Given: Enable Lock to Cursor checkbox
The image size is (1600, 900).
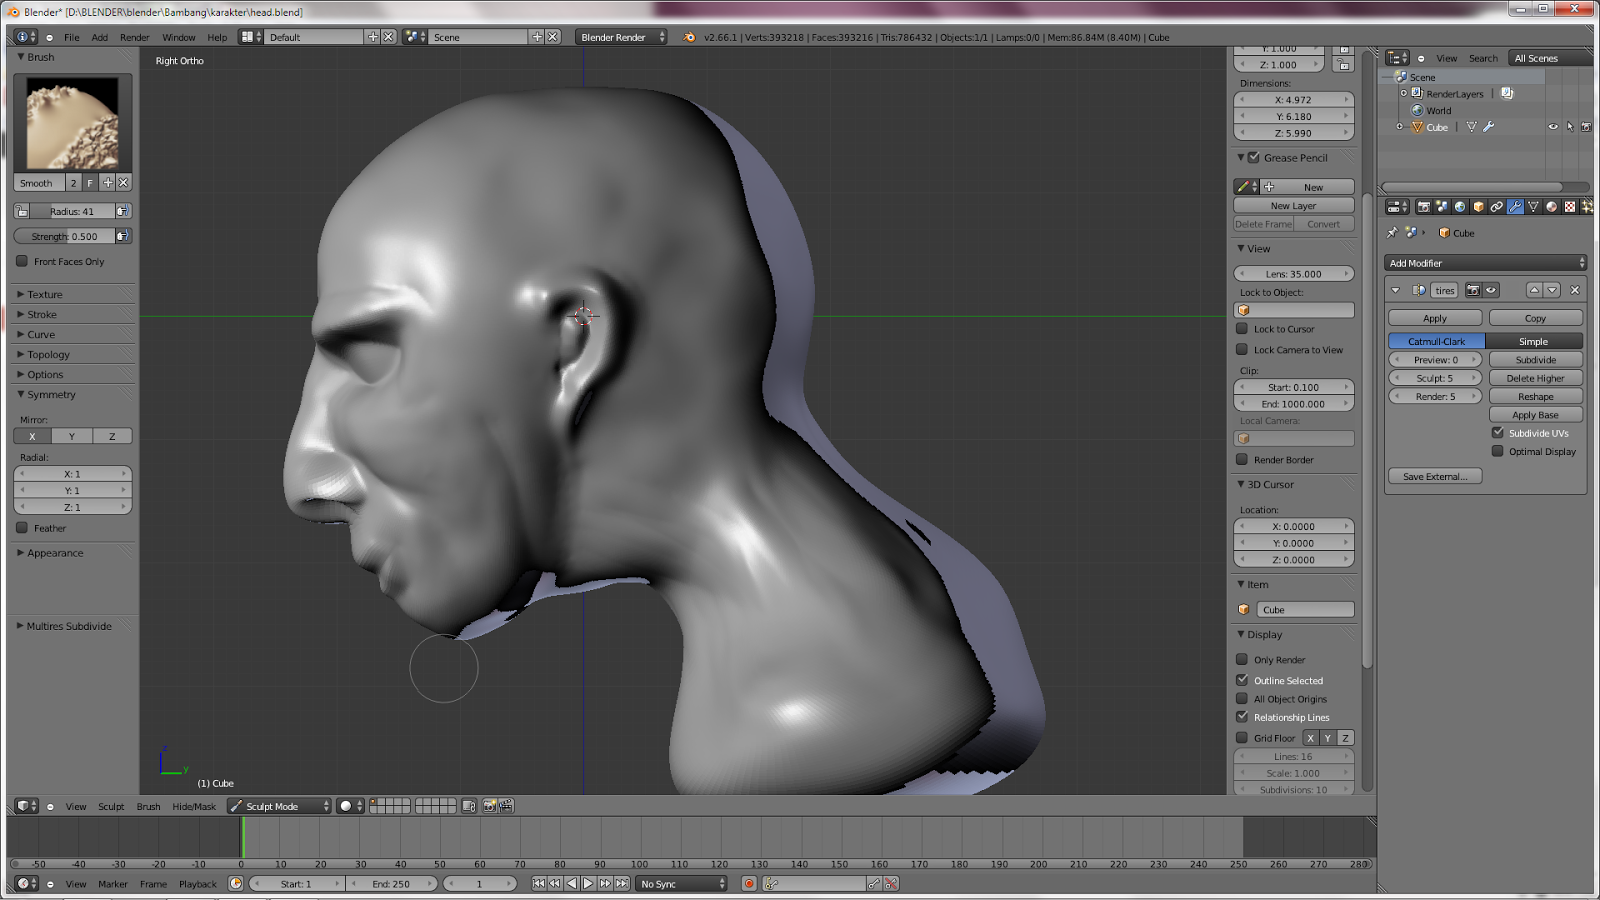Looking at the screenshot, I should click(x=1242, y=329).
